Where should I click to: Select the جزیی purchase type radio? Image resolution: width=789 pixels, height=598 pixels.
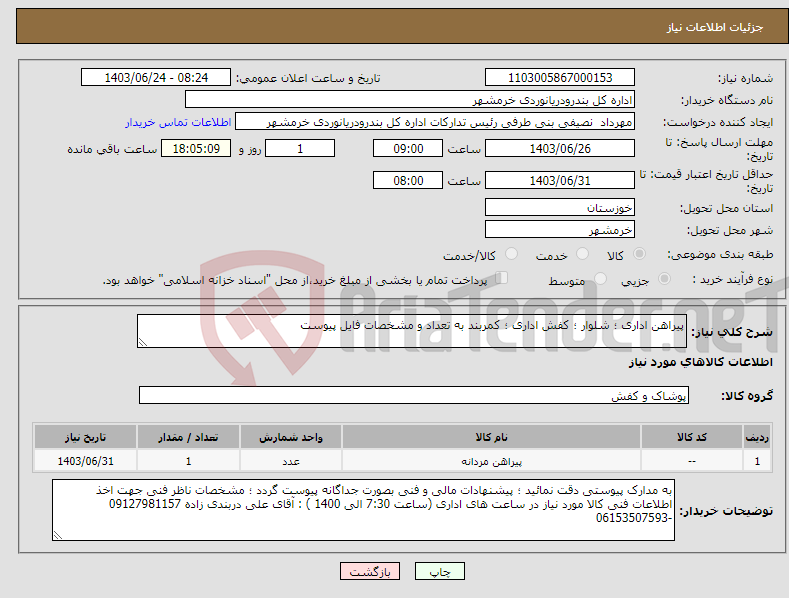(x=664, y=278)
